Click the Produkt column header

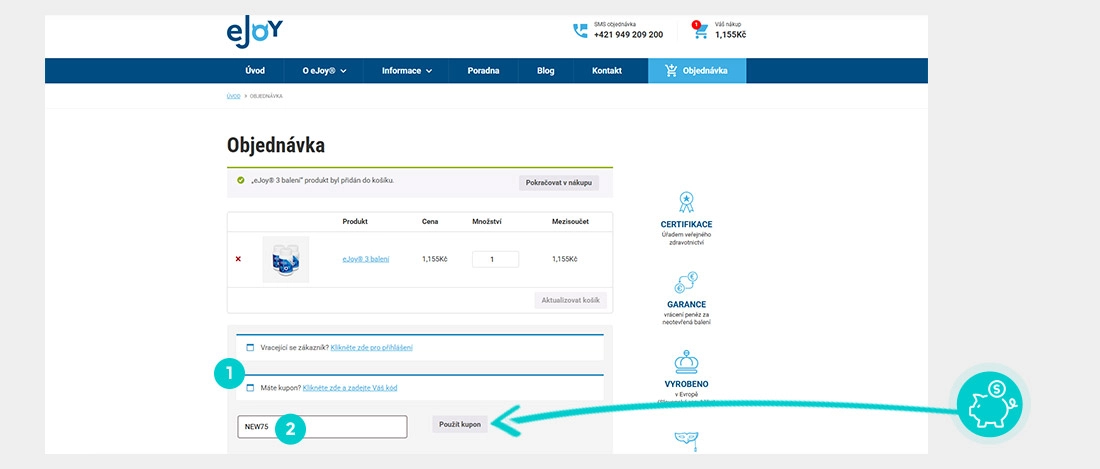[355, 222]
